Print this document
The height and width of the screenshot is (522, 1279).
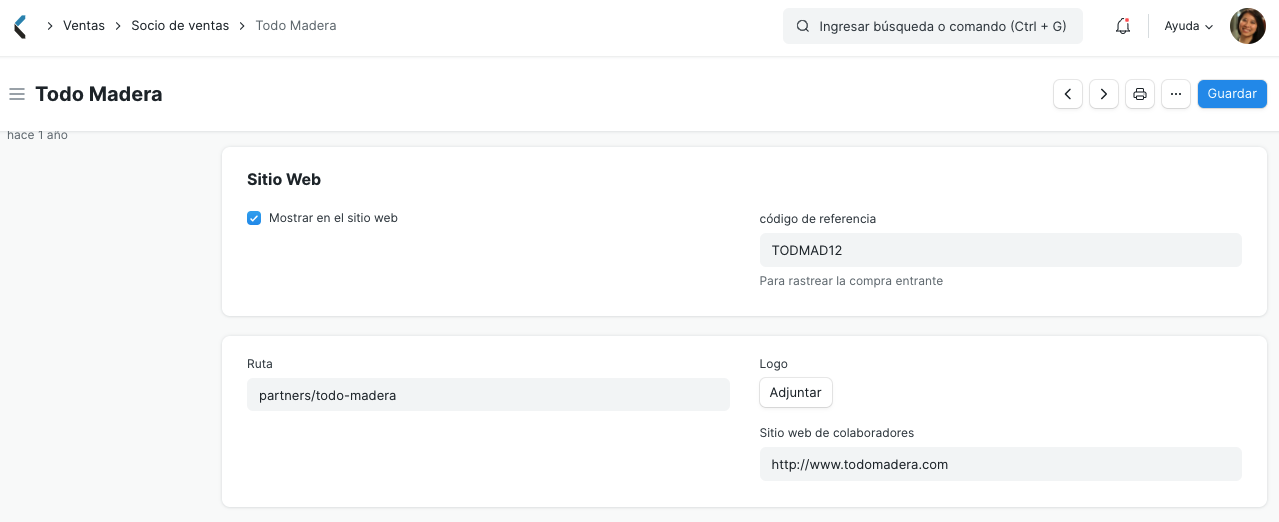1140,94
